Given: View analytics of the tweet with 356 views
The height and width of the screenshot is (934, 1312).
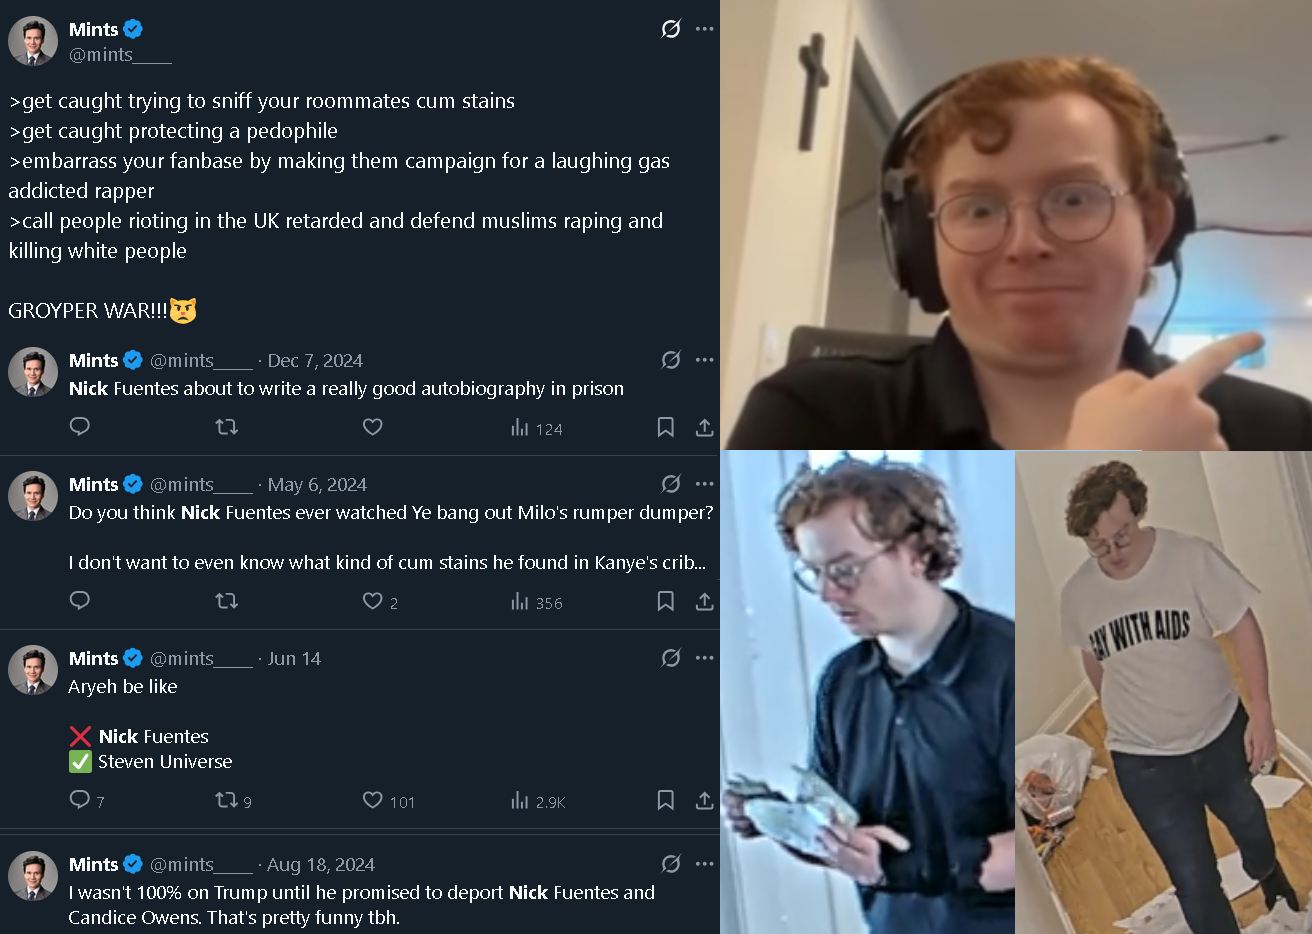Looking at the screenshot, I should coord(537,602).
